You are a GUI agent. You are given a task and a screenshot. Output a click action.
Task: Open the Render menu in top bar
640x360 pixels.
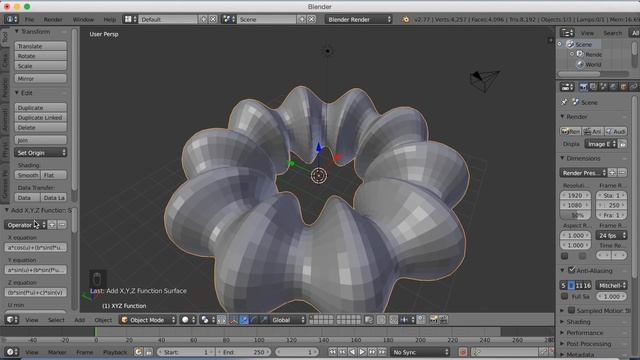click(x=53, y=19)
